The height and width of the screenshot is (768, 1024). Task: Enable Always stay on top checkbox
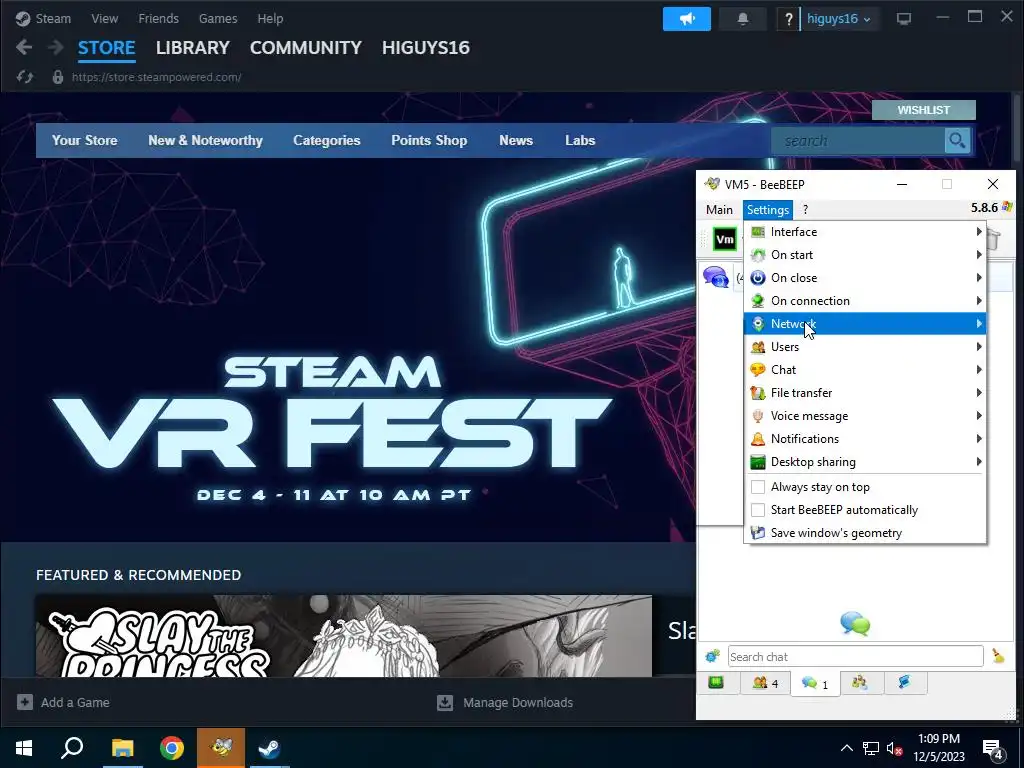pos(758,487)
